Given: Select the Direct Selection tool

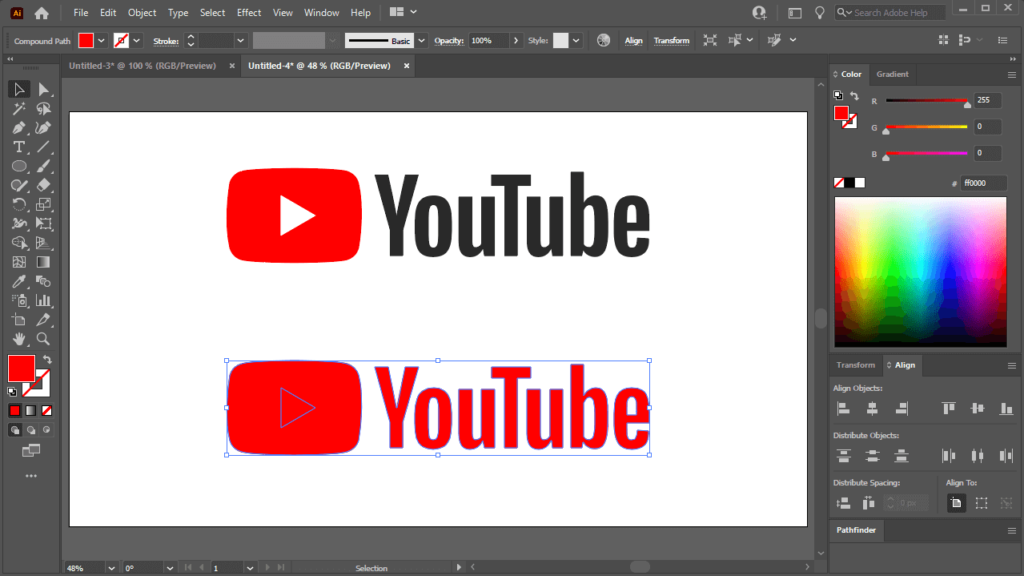Looking at the screenshot, I should [43, 90].
